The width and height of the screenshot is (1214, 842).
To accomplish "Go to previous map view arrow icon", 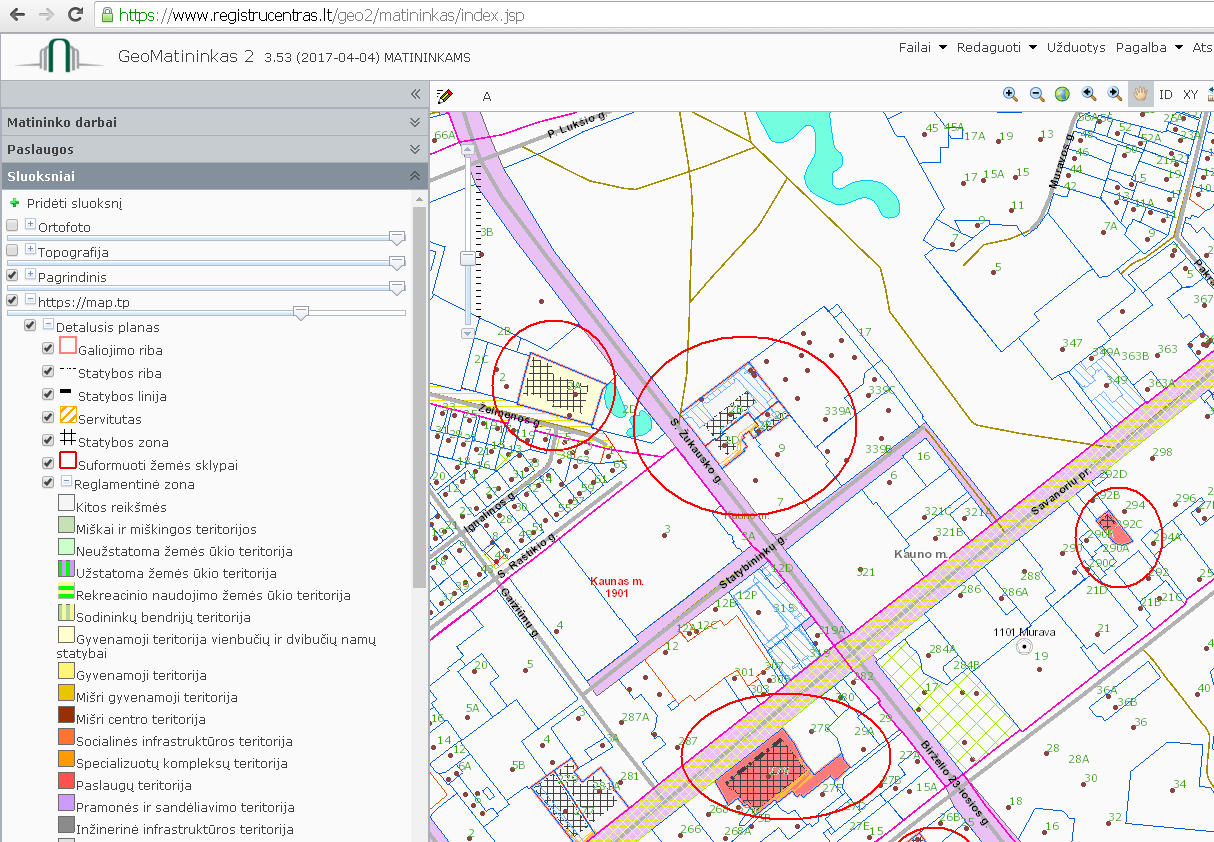I will click(x=1088, y=94).
